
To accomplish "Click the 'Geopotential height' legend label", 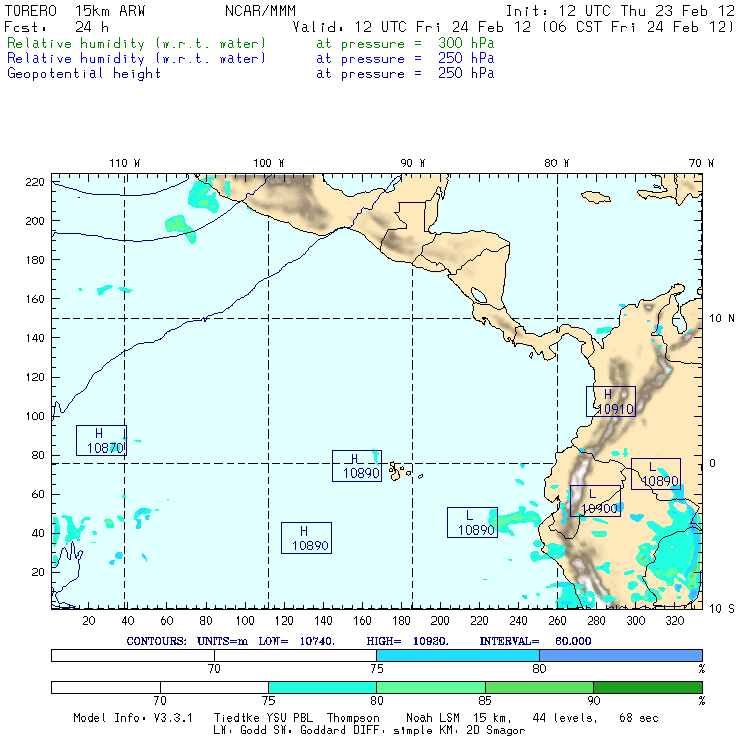I will 84,74.
